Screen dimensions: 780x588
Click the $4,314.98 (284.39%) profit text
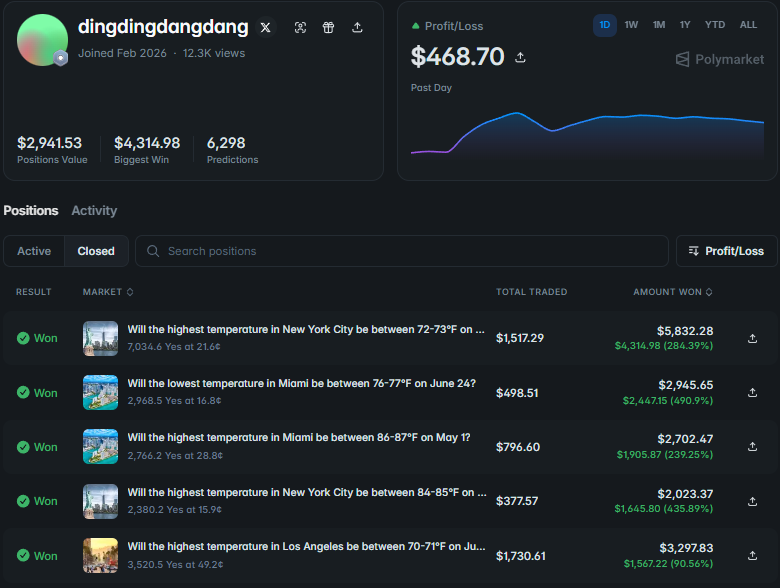pyautogui.click(x=664, y=346)
